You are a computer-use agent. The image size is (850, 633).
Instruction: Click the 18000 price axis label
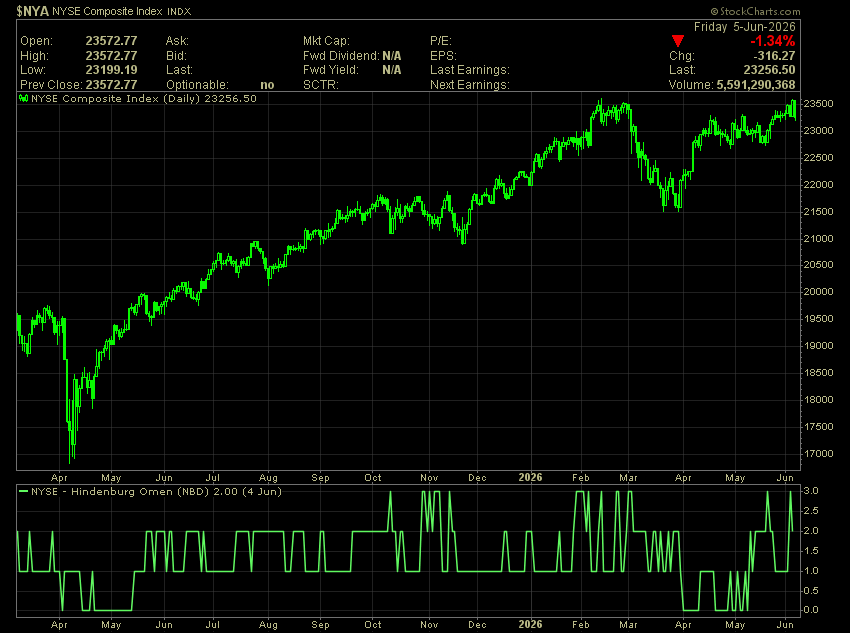[x=819, y=400]
